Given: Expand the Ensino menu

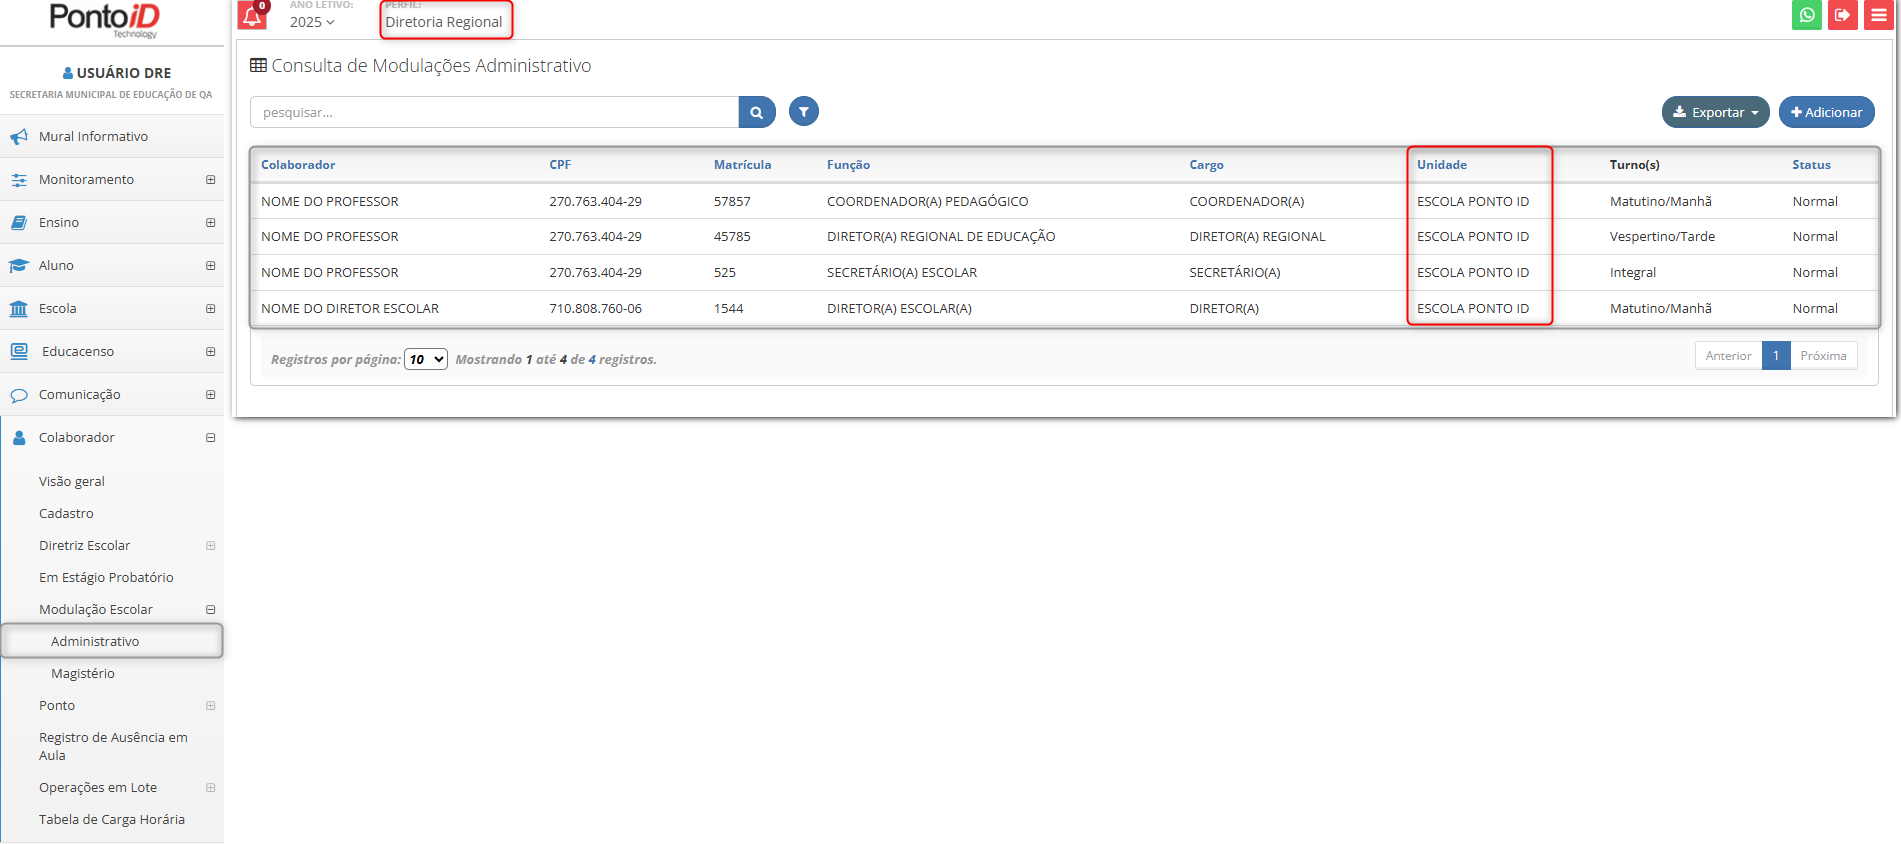Looking at the screenshot, I should (210, 223).
